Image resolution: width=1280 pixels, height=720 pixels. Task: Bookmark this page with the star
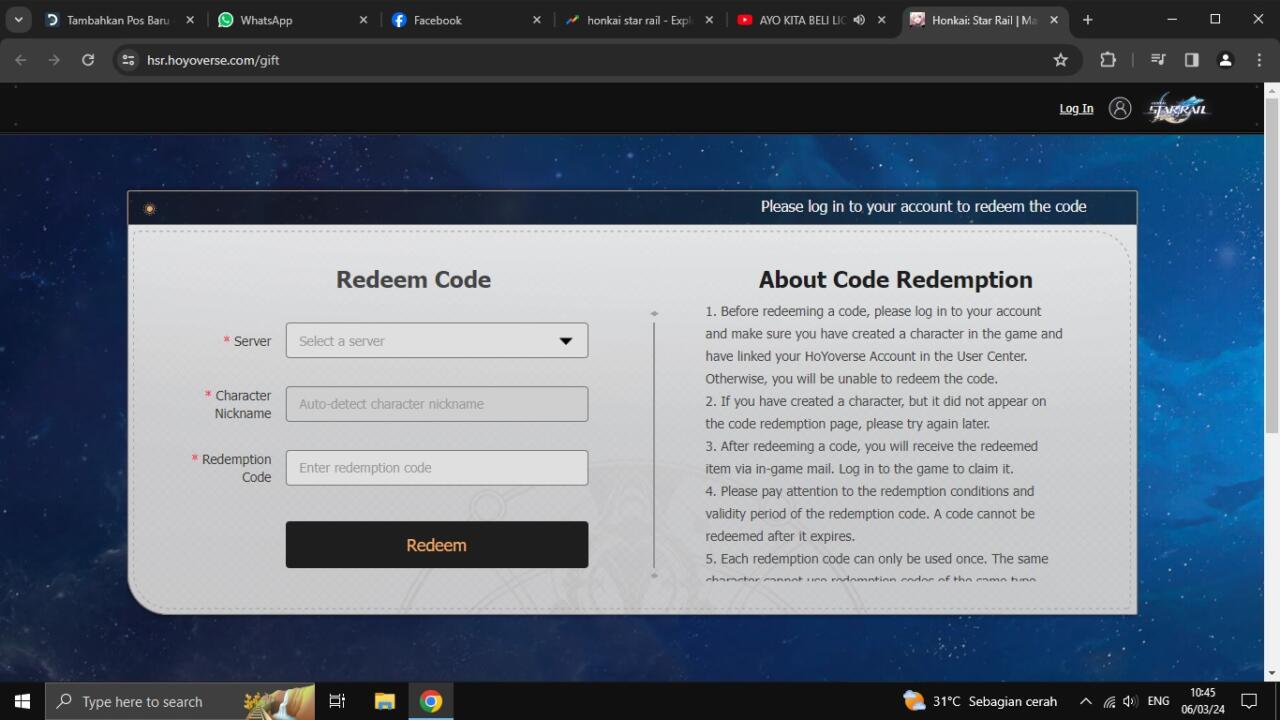[x=1061, y=60]
